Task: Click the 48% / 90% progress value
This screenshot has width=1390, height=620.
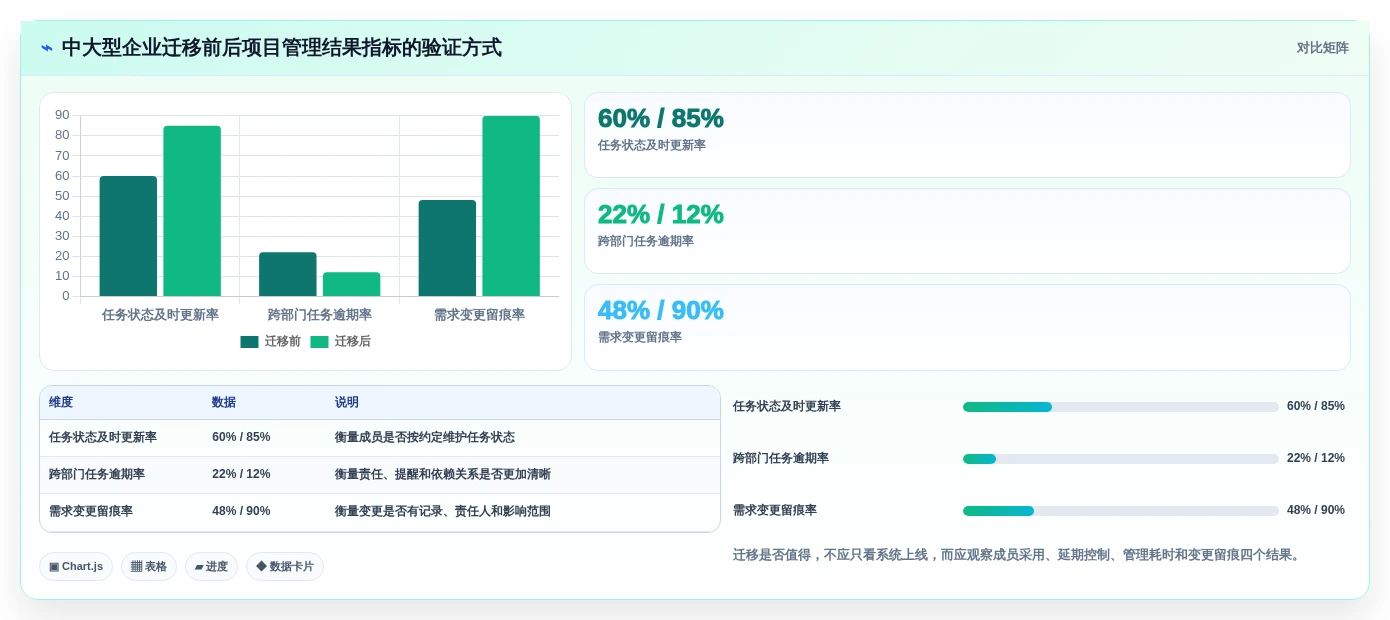Action: click(1316, 511)
